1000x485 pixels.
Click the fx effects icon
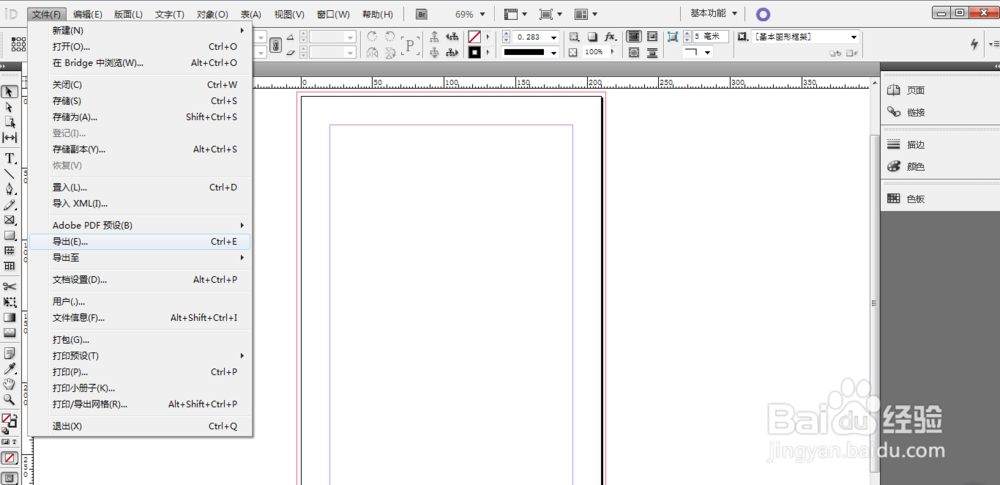click(x=610, y=37)
